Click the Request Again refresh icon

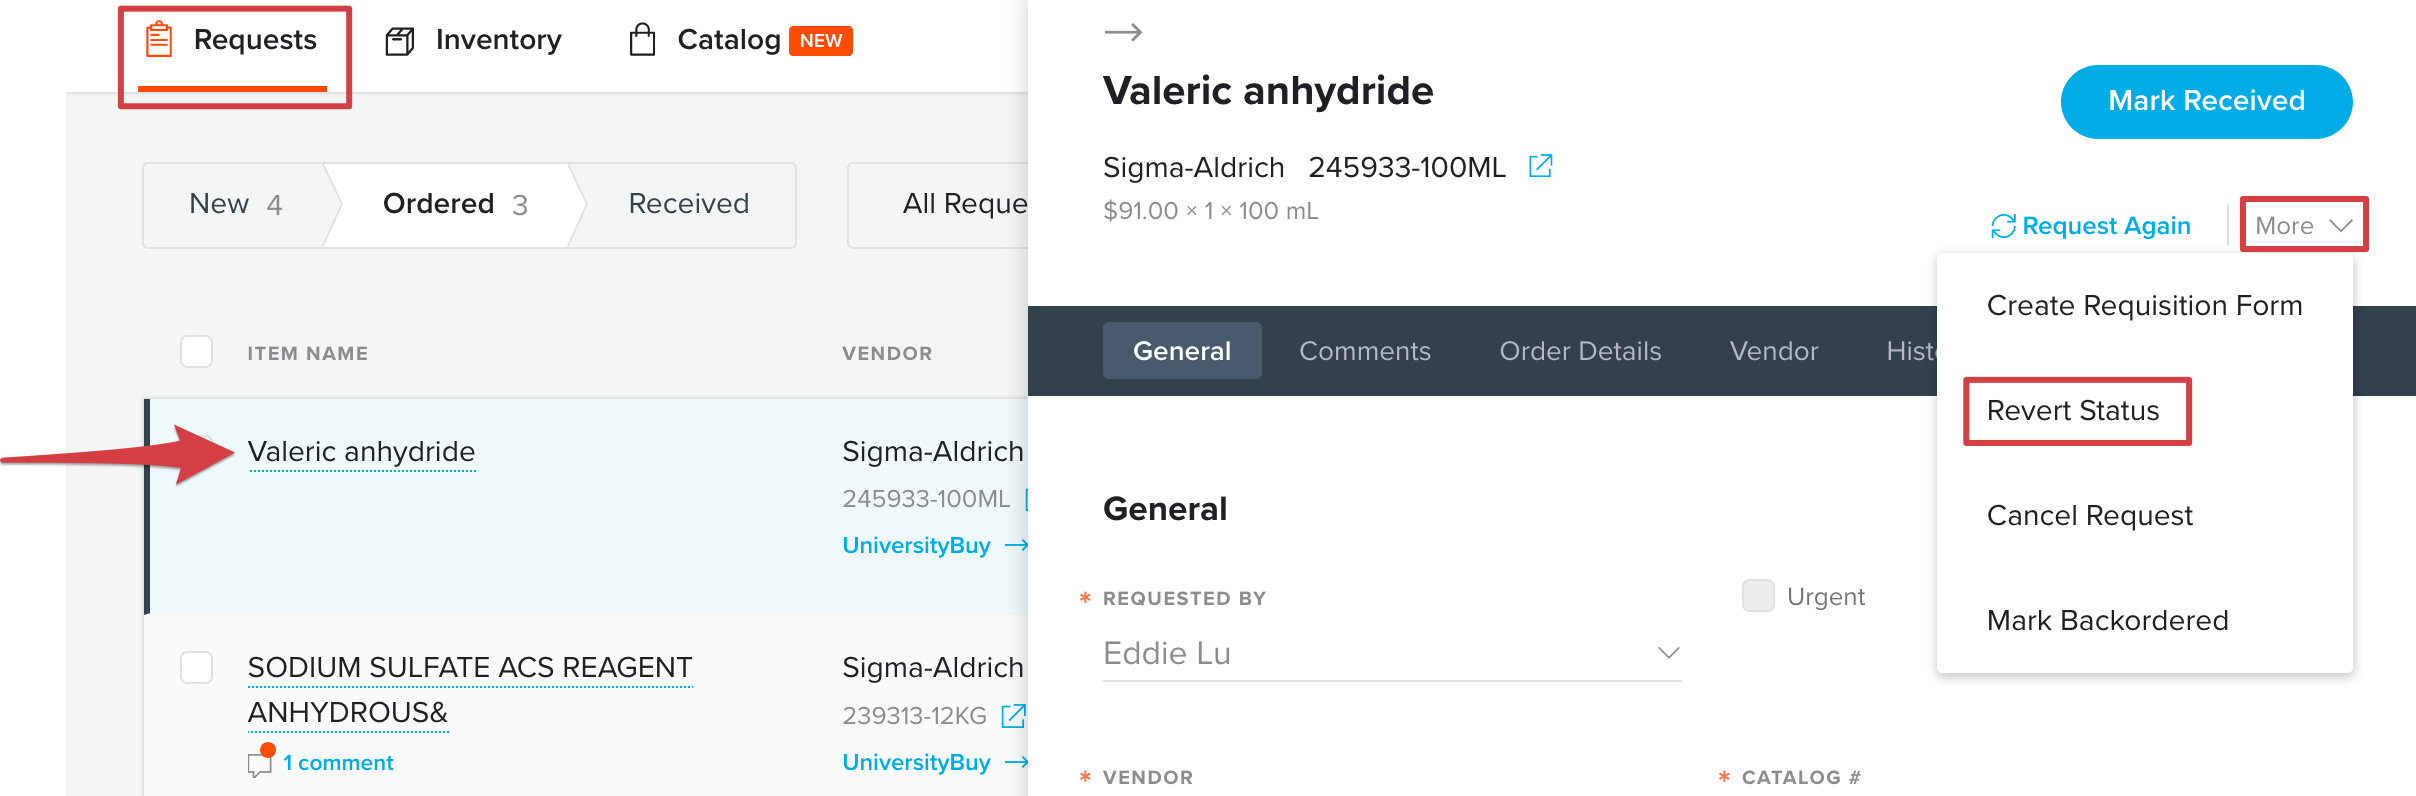point(2002,225)
